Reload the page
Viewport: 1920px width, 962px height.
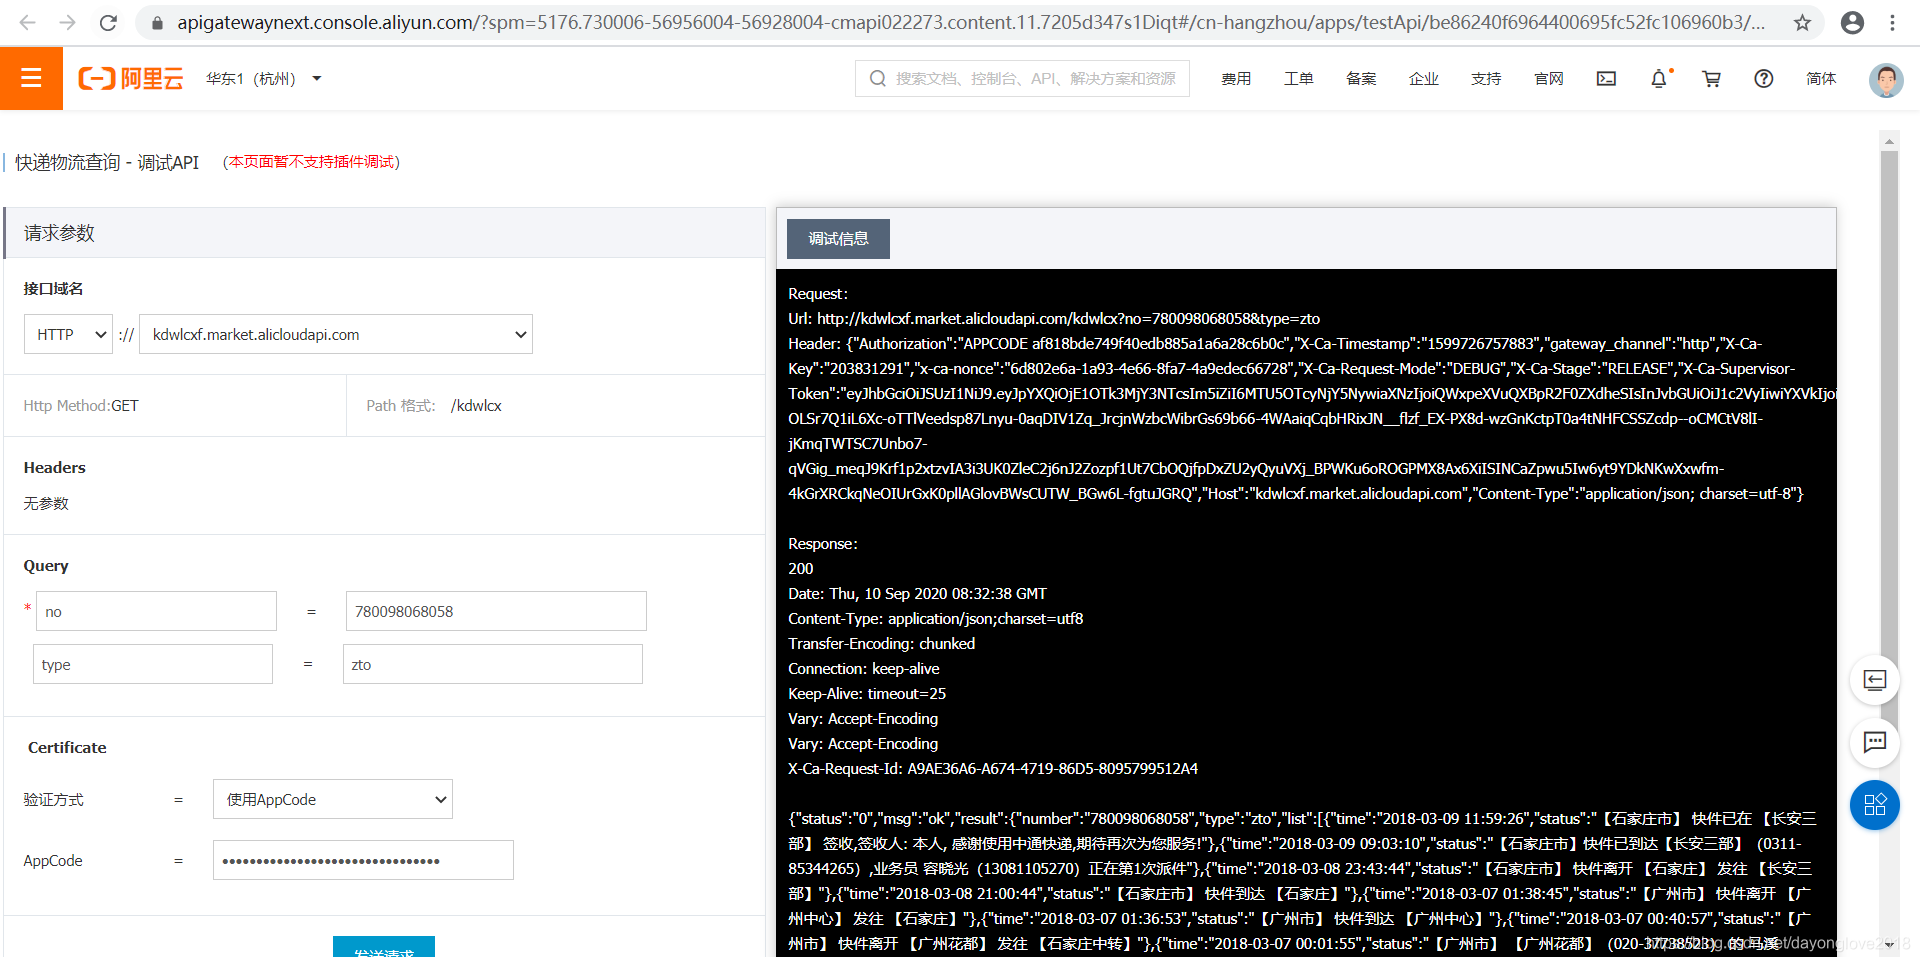click(x=108, y=22)
